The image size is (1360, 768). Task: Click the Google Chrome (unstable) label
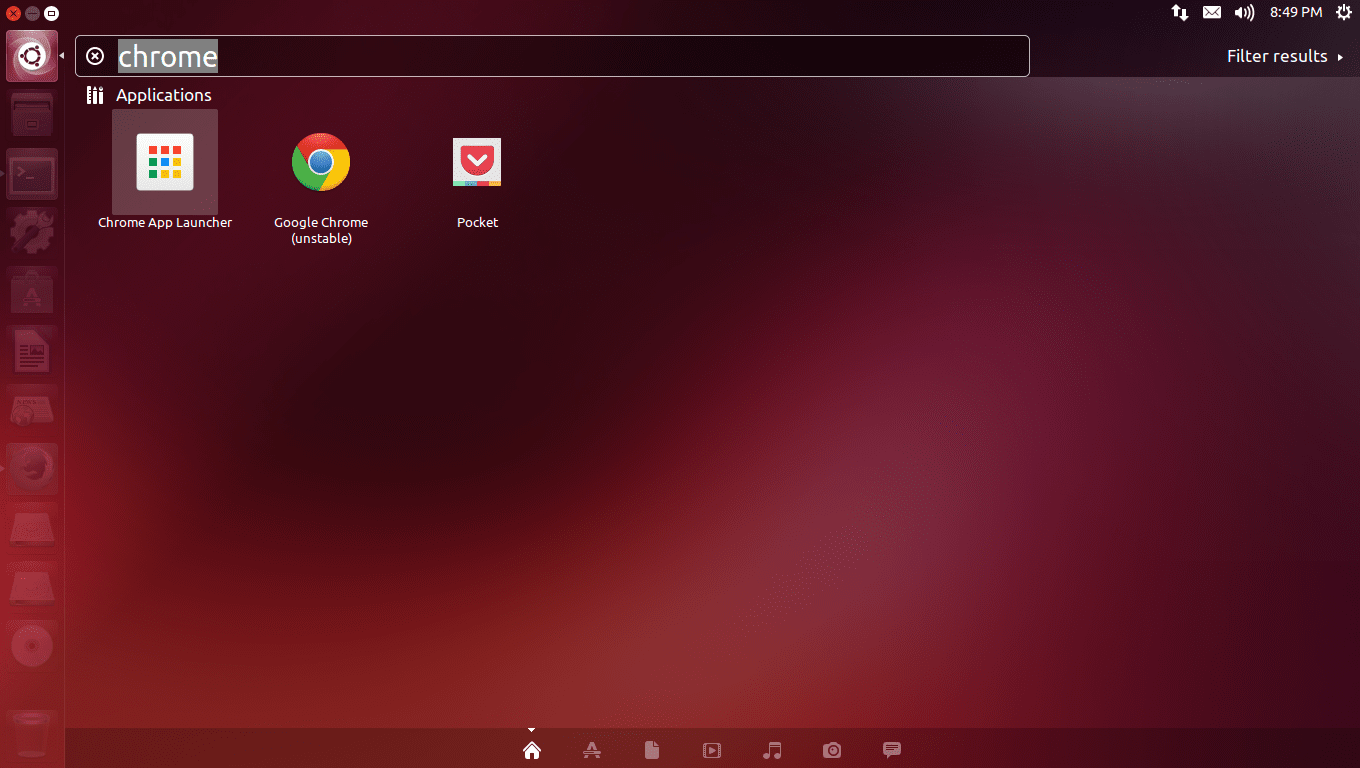(321, 230)
